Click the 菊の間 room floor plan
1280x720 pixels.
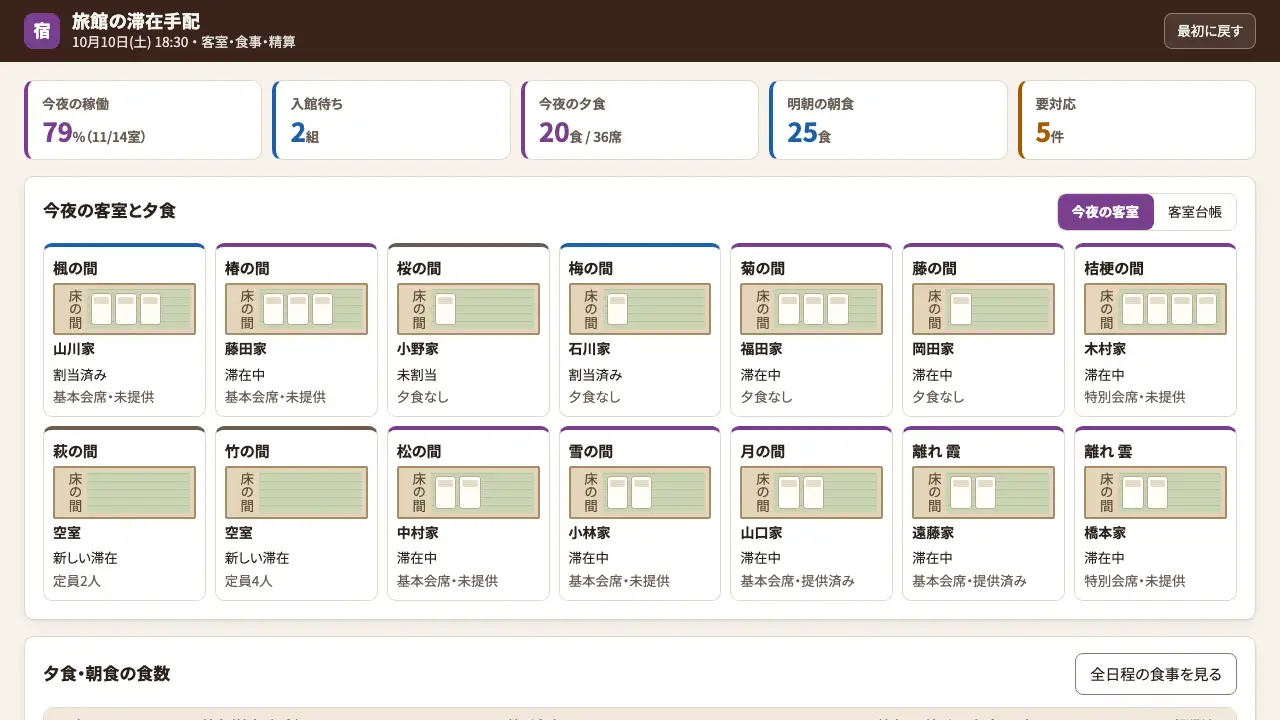(x=811, y=309)
